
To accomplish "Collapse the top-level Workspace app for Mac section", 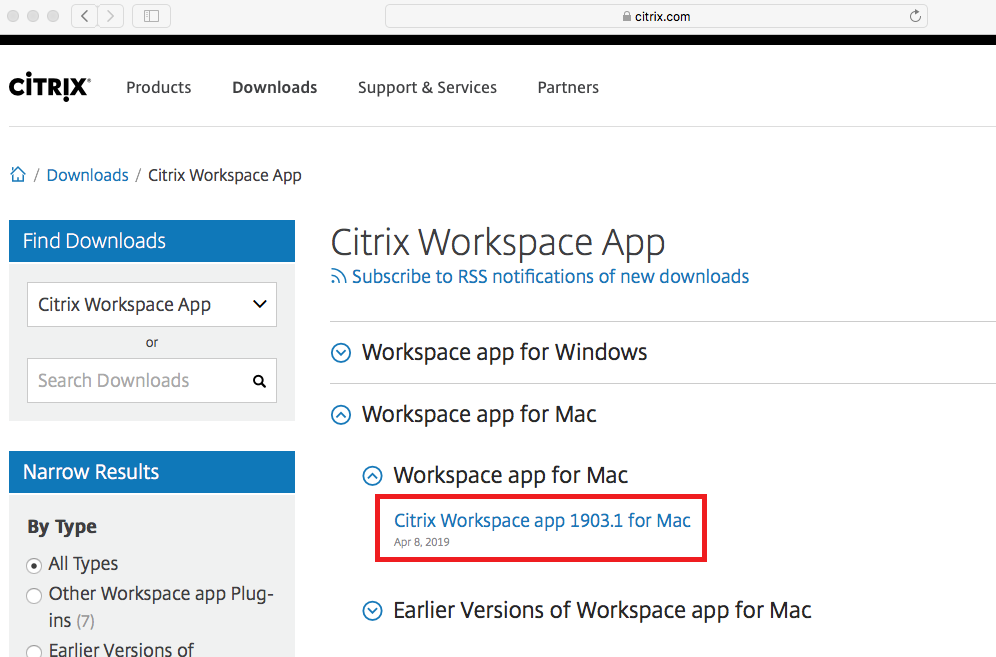I will [341, 415].
